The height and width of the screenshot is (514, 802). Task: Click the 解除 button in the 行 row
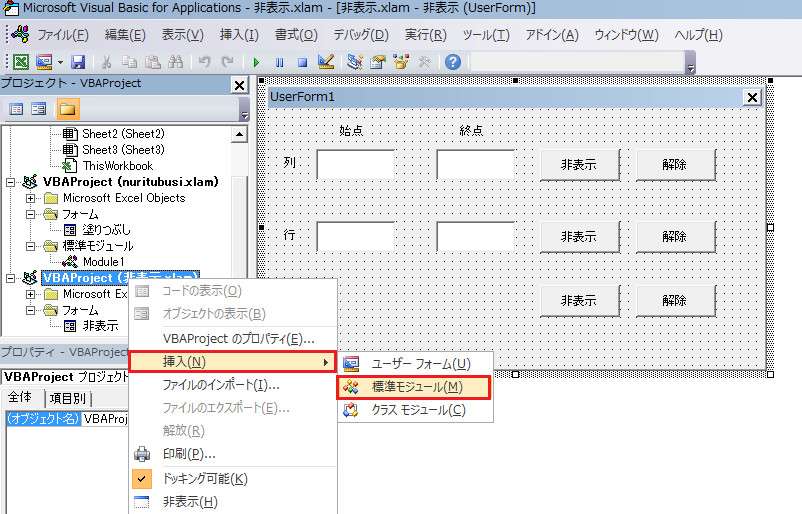coord(675,237)
